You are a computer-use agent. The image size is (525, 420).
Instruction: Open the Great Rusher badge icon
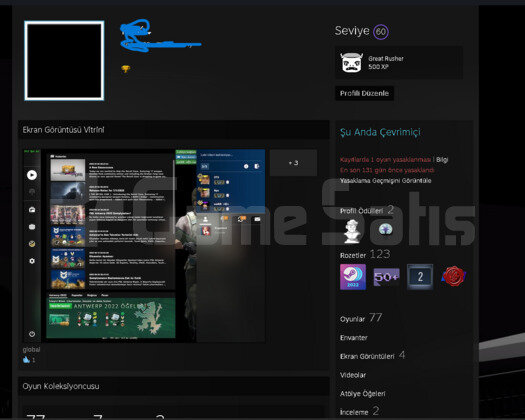click(x=351, y=63)
